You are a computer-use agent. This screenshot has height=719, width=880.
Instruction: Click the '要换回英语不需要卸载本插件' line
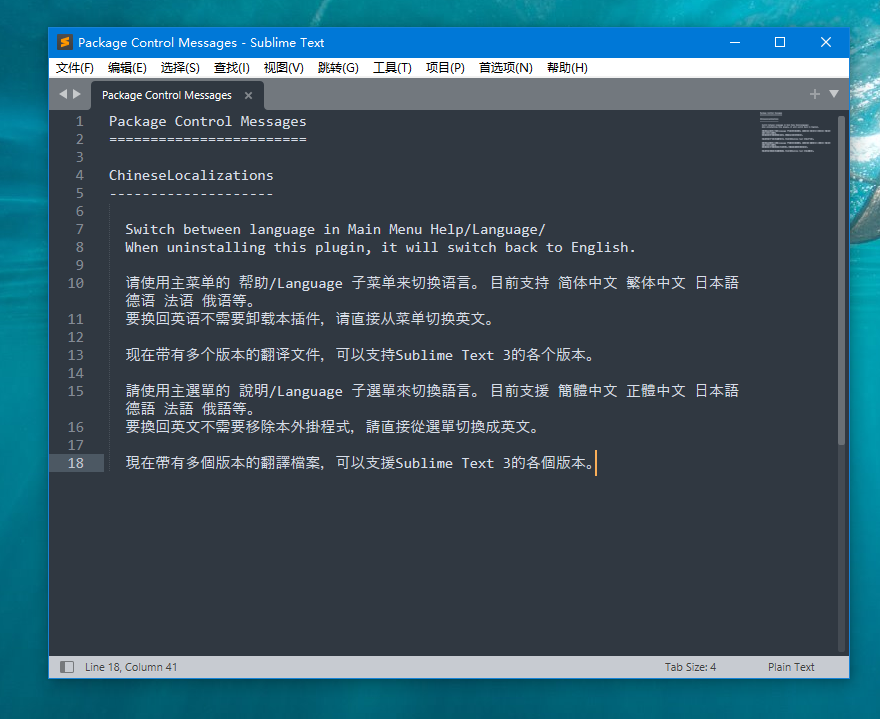pyautogui.click(x=310, y=319)
